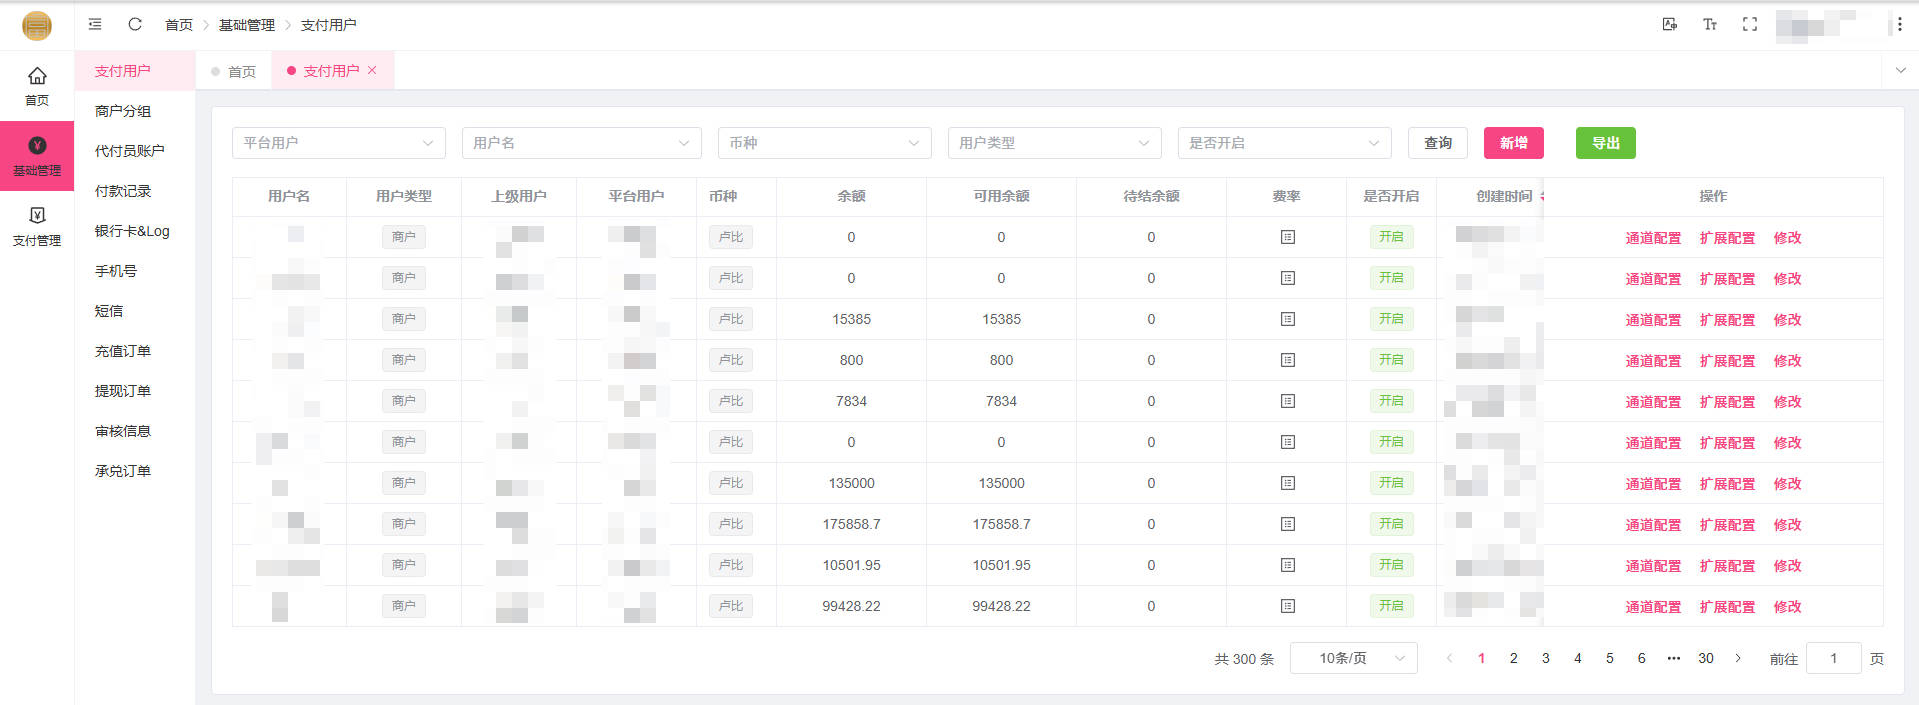
Task: Click the refresh icon in top bar
Action: 135,24
